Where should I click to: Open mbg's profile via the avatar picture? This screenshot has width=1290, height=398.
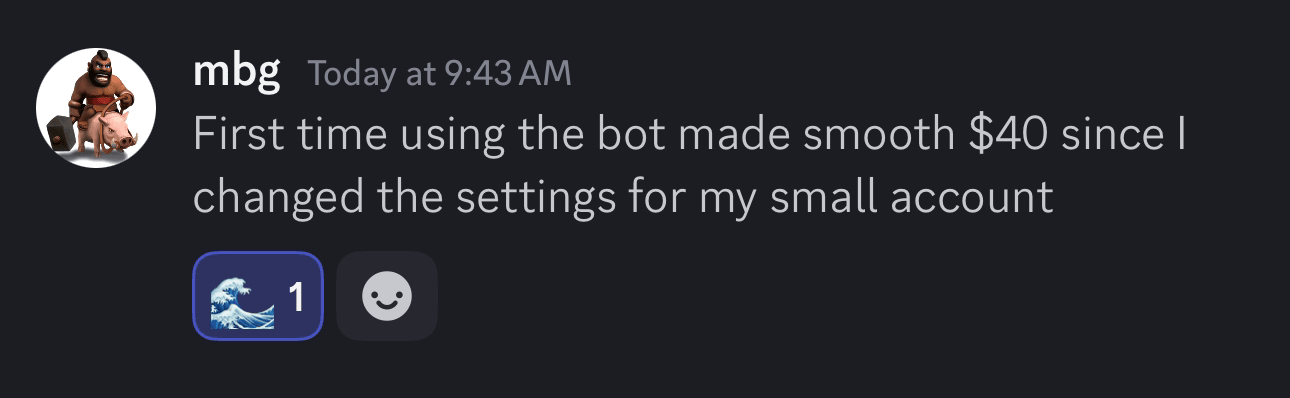(96, 107)
